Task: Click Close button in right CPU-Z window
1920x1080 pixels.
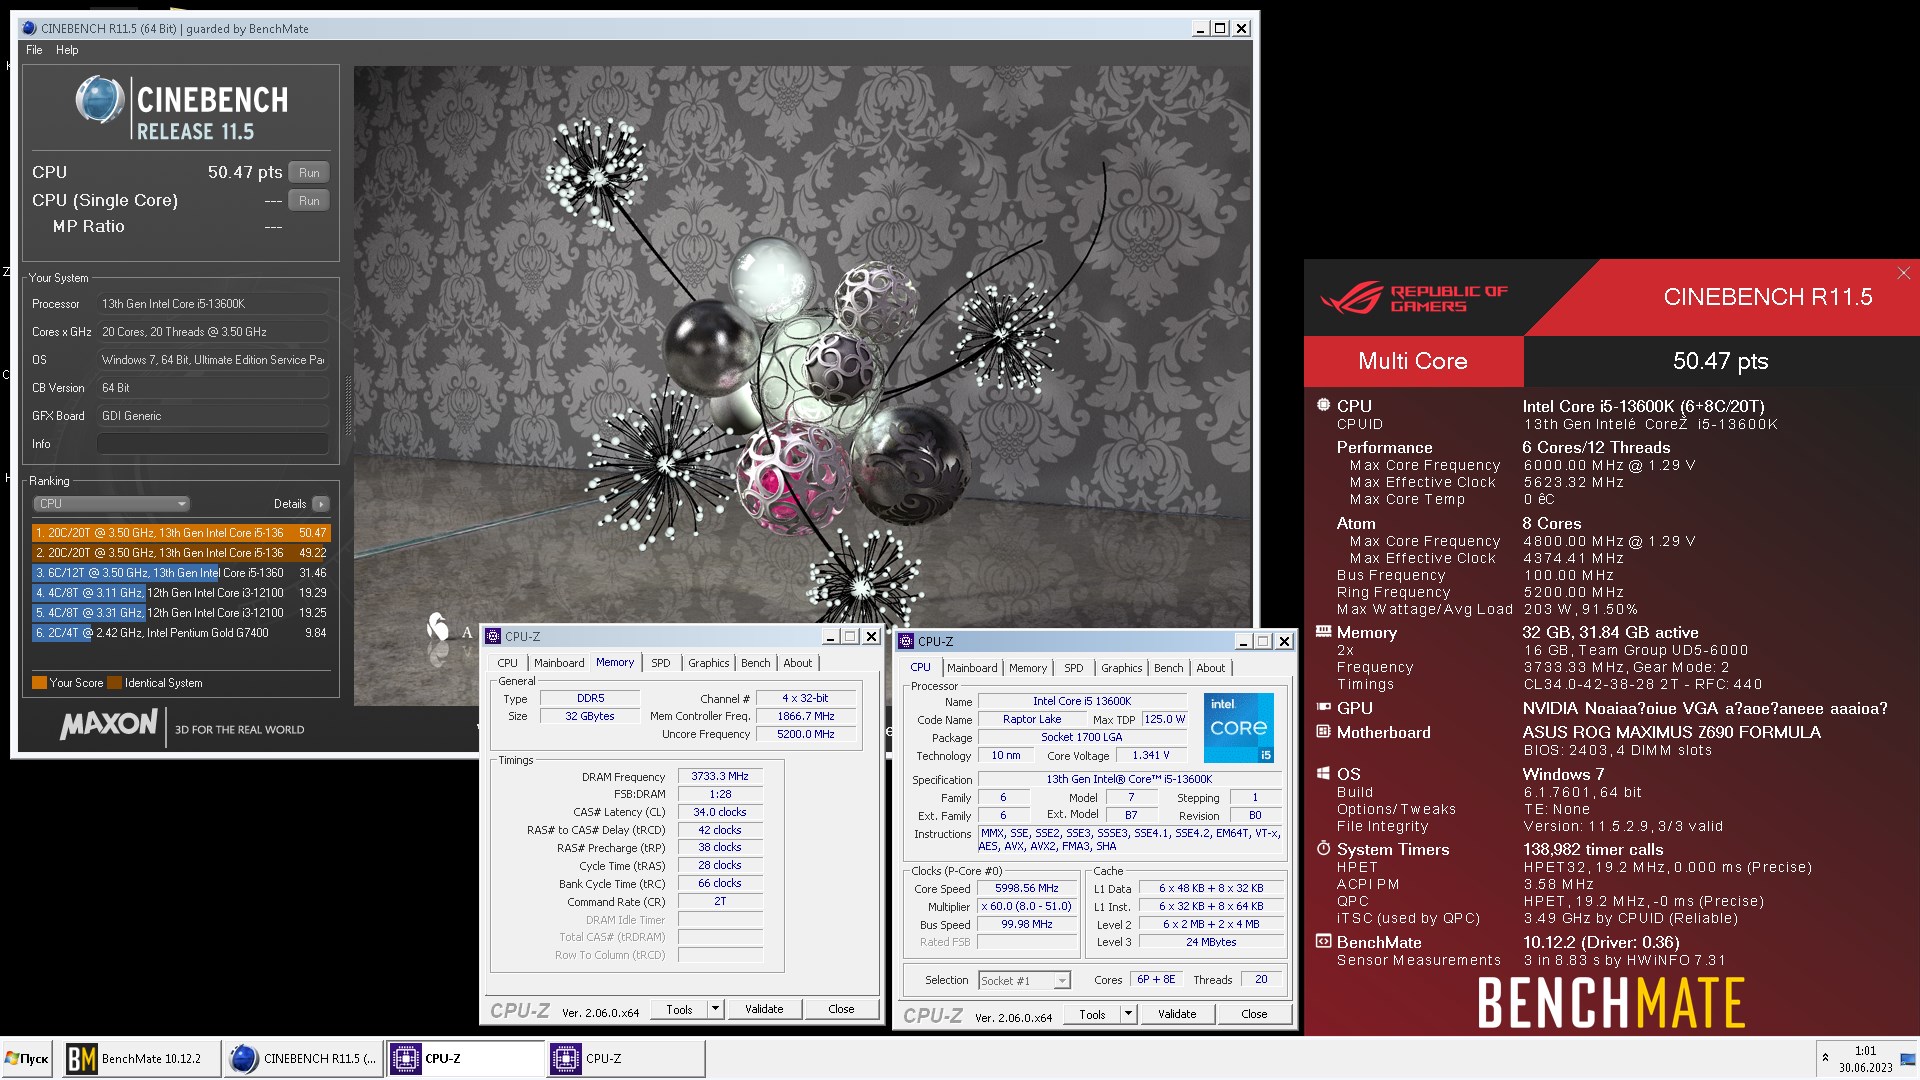Action: 1254,1015
